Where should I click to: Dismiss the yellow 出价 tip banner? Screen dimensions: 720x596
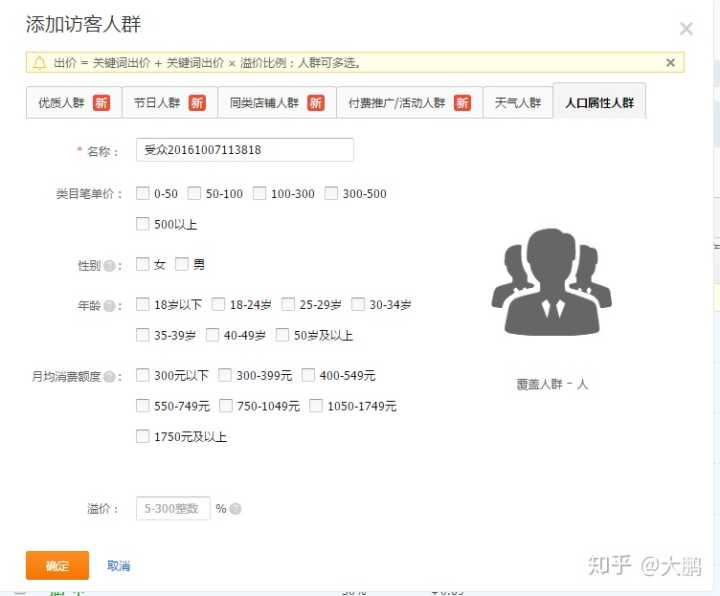click(x=671, y=63)
